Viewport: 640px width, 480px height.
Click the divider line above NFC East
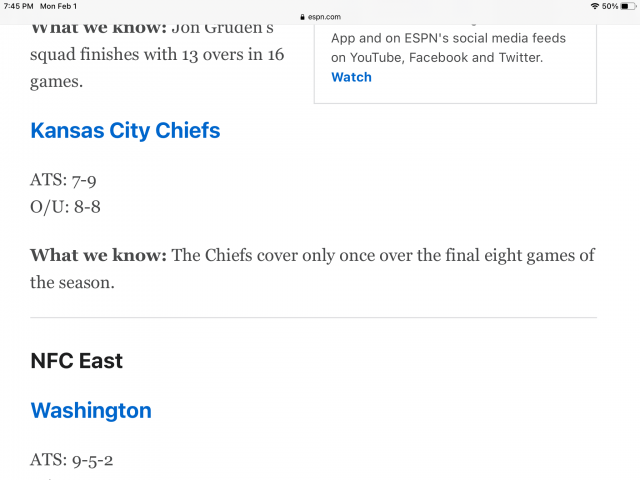(x=314, y=318)
